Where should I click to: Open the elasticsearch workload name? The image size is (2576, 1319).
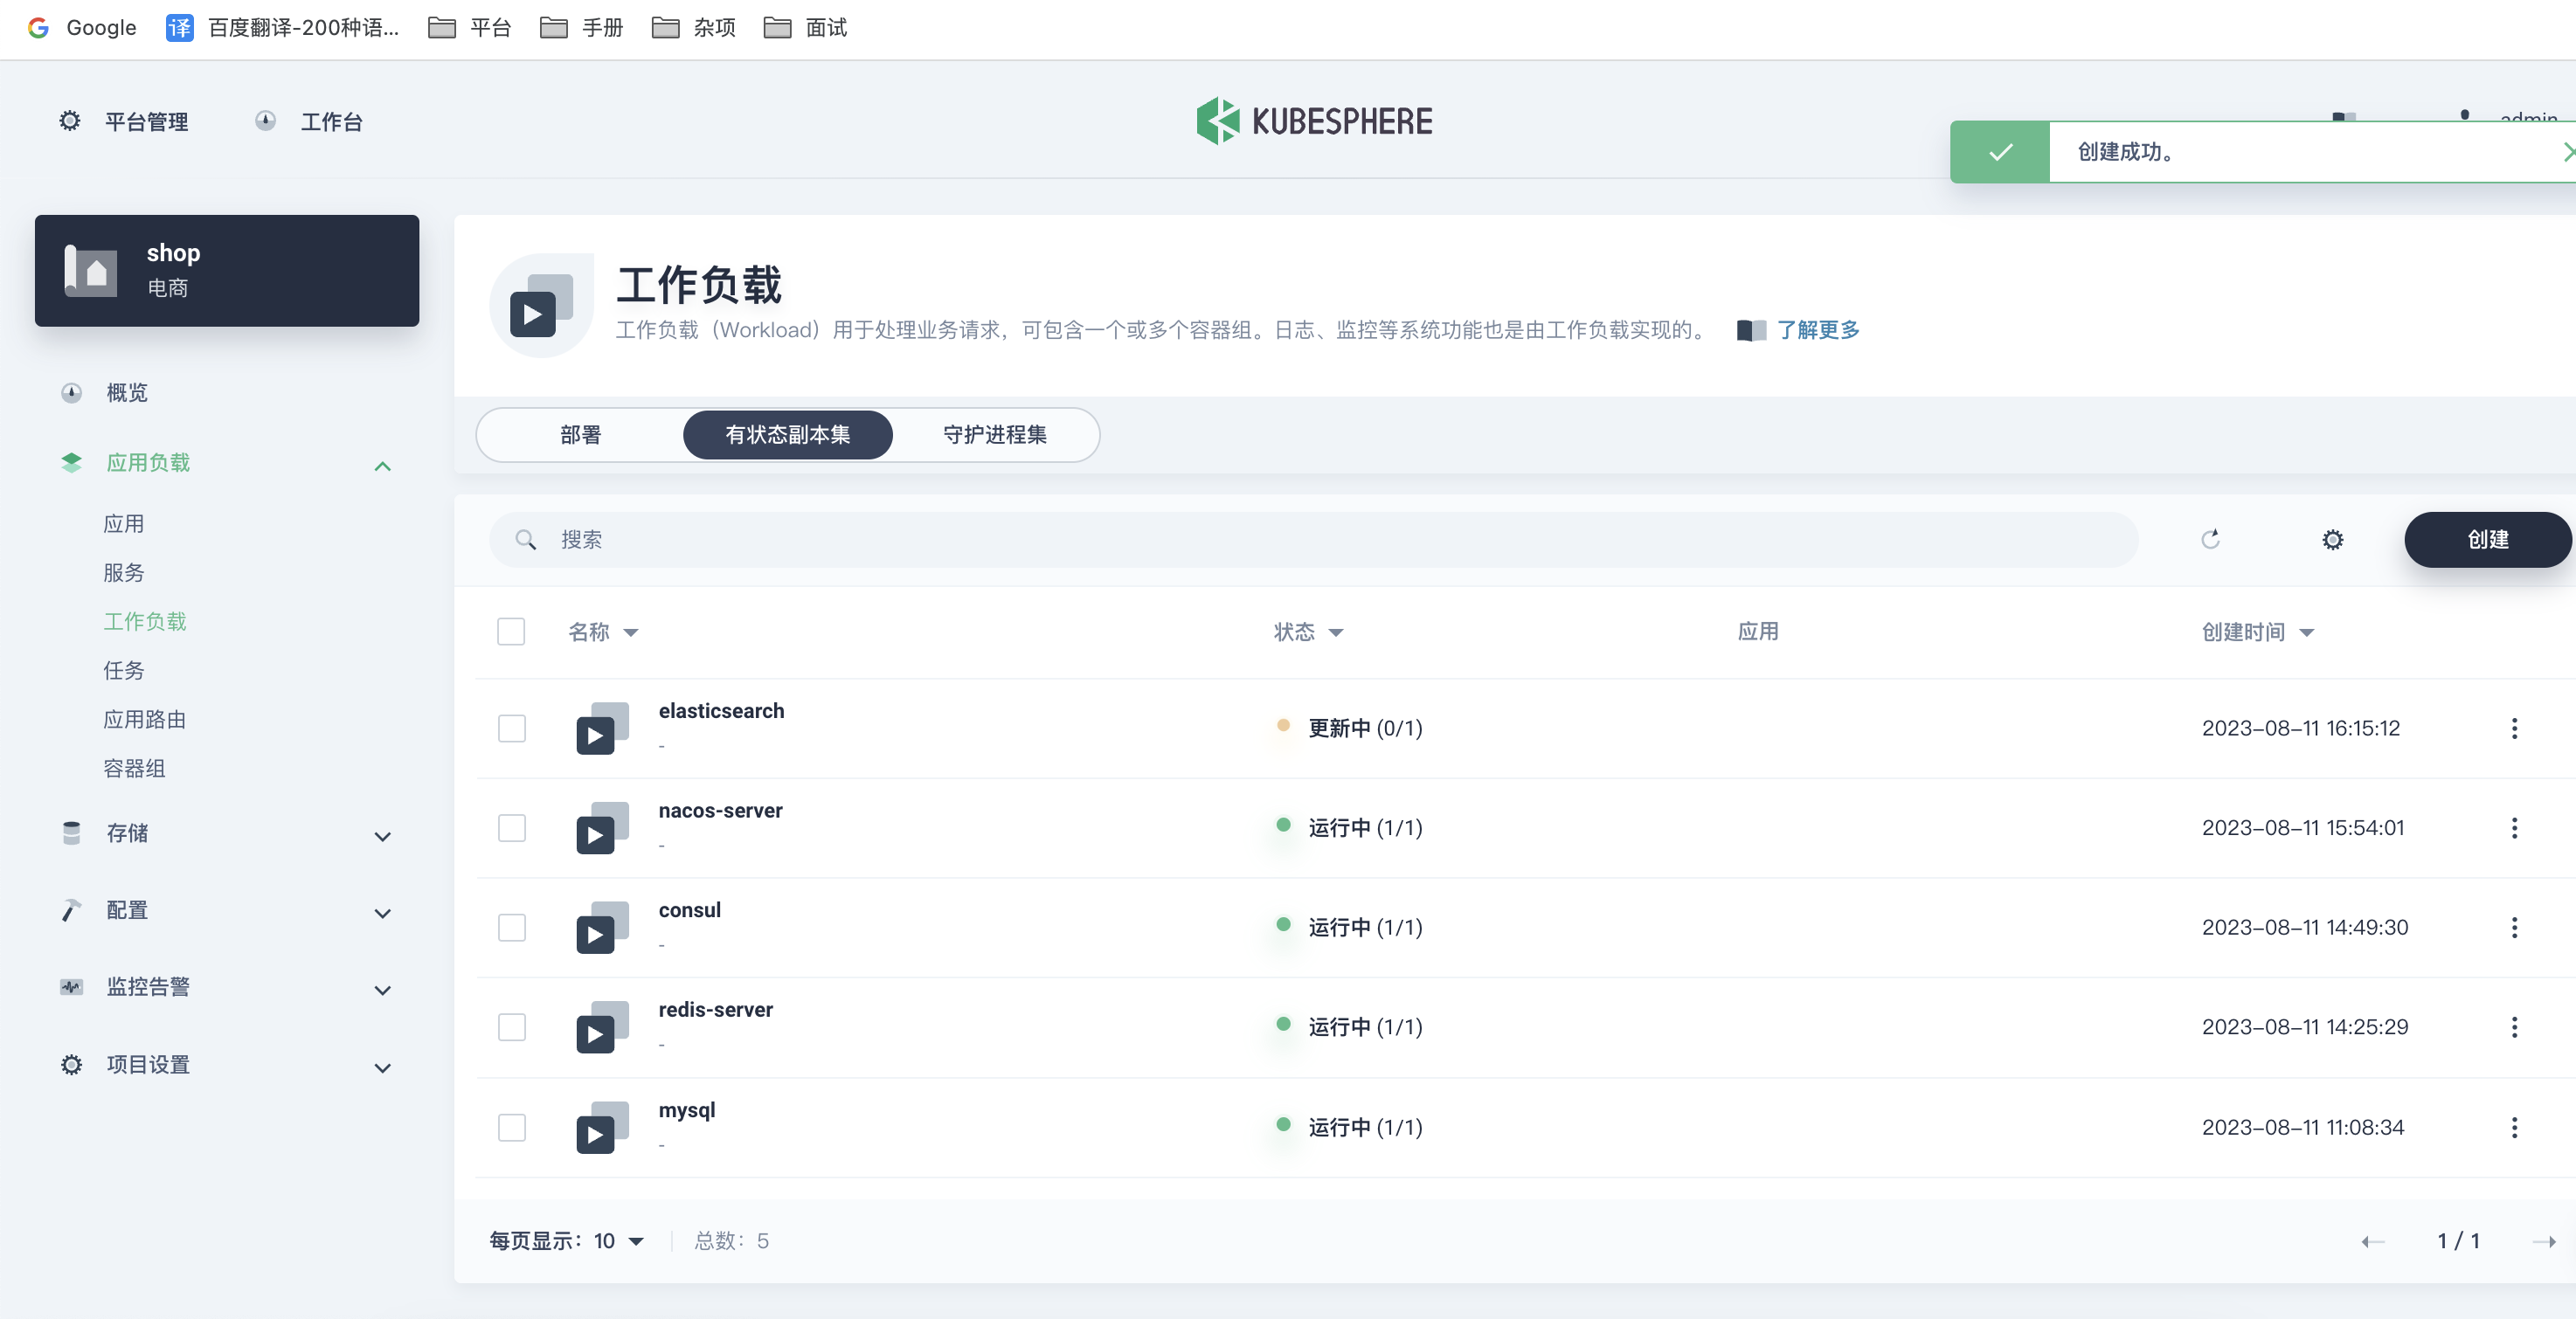[721, 711]
